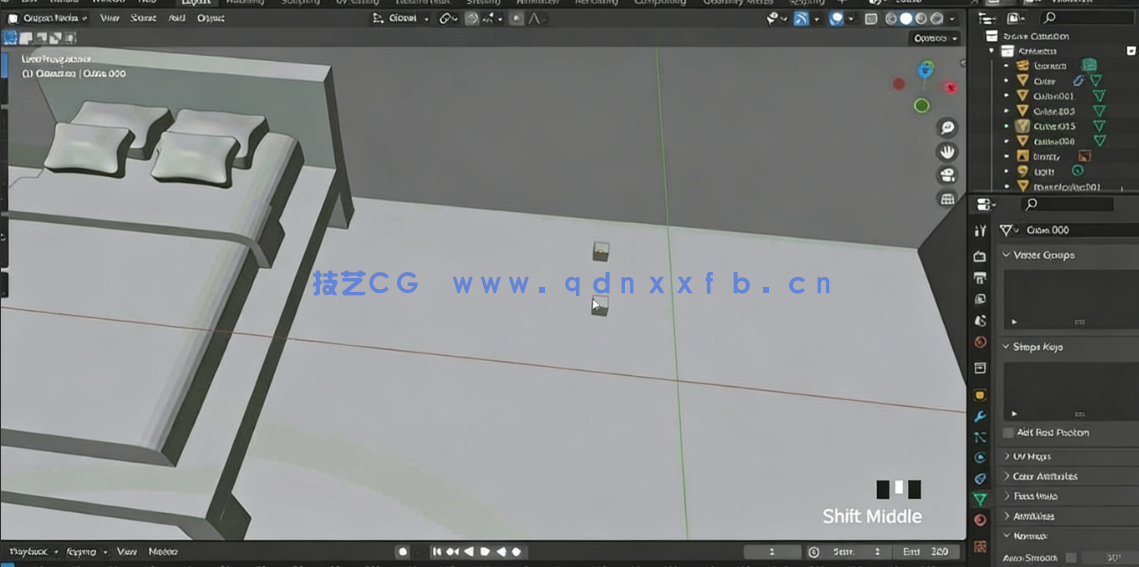Open the transform pivot point selector
1139x567 pixels.
click(x=448, y=19)
